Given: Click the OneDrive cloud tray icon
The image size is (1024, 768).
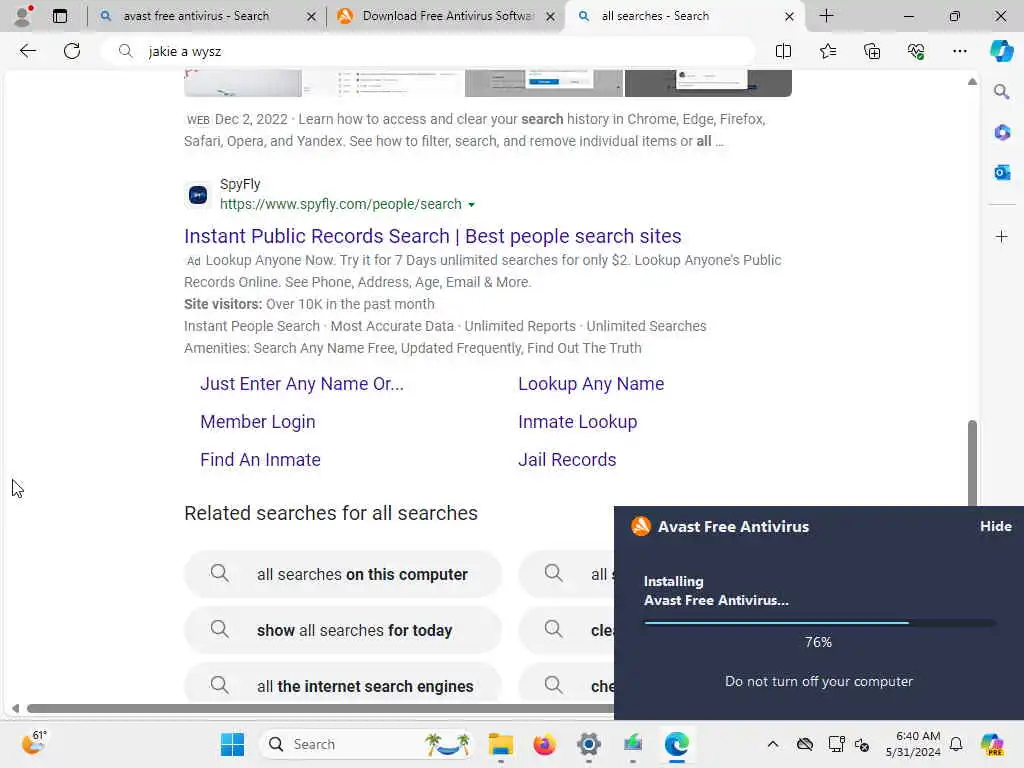Looking at the screenshot, I should click(x=805, y=744).
